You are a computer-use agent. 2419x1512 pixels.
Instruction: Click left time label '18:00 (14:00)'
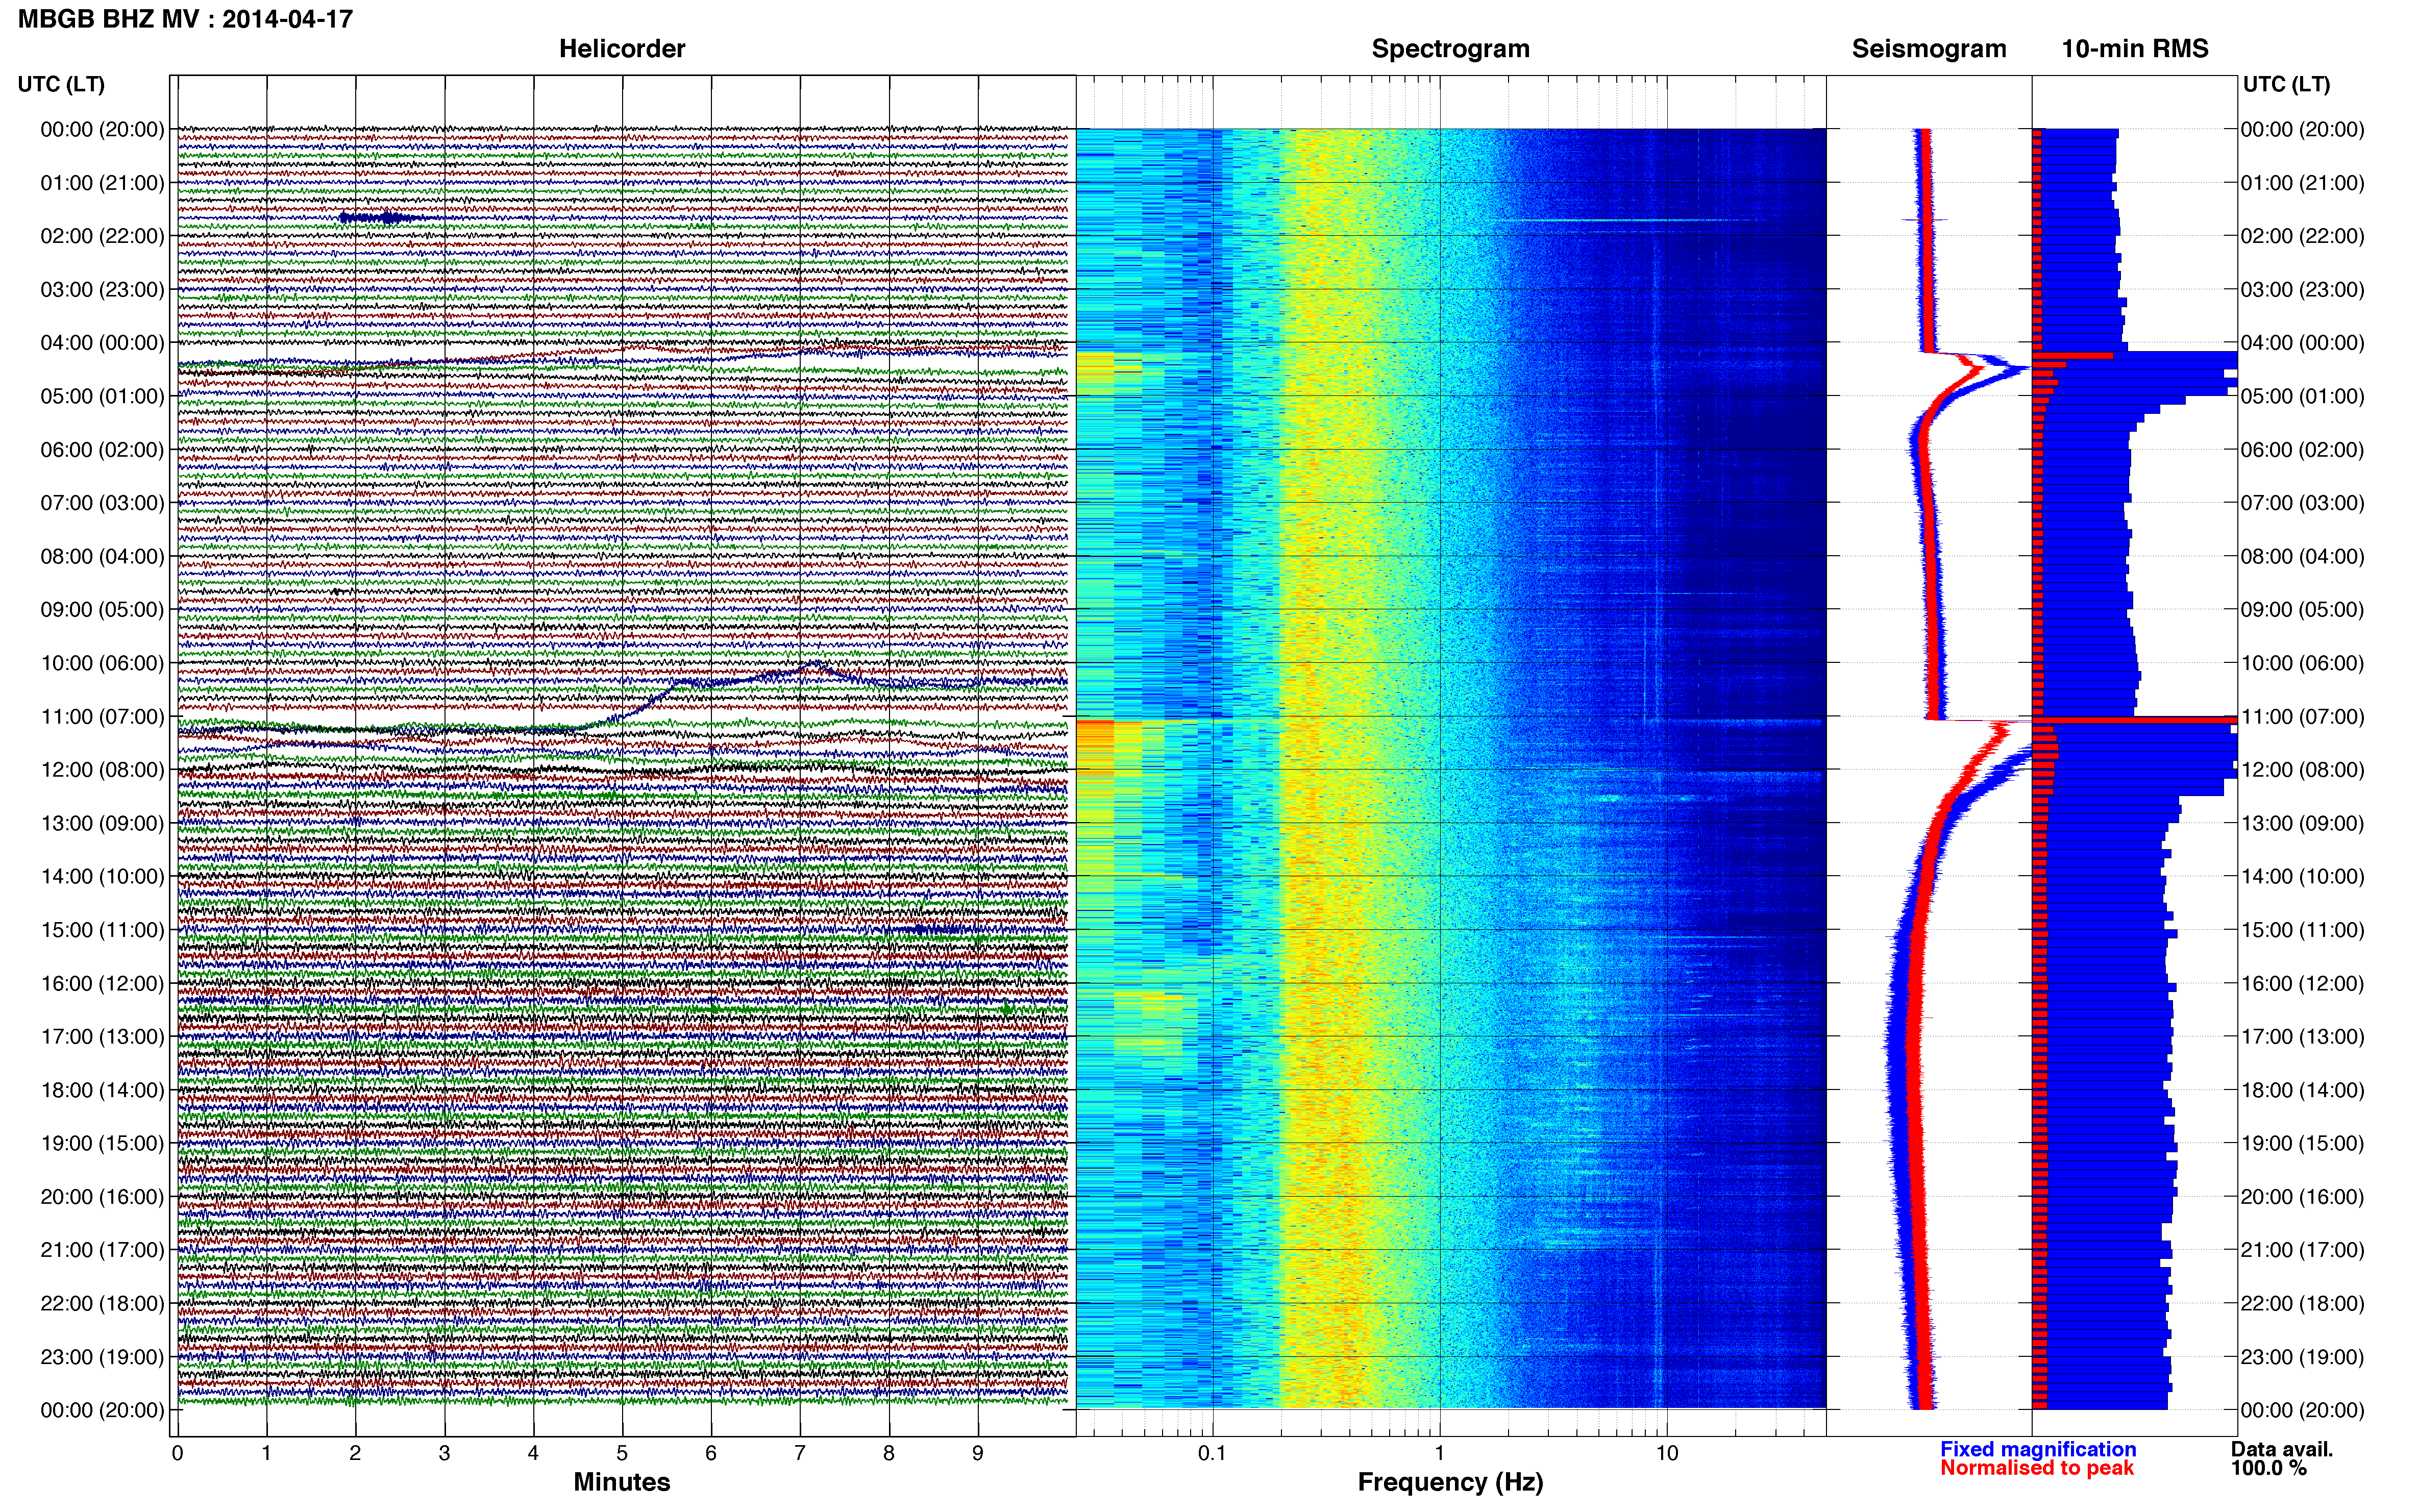[102, 1090]
